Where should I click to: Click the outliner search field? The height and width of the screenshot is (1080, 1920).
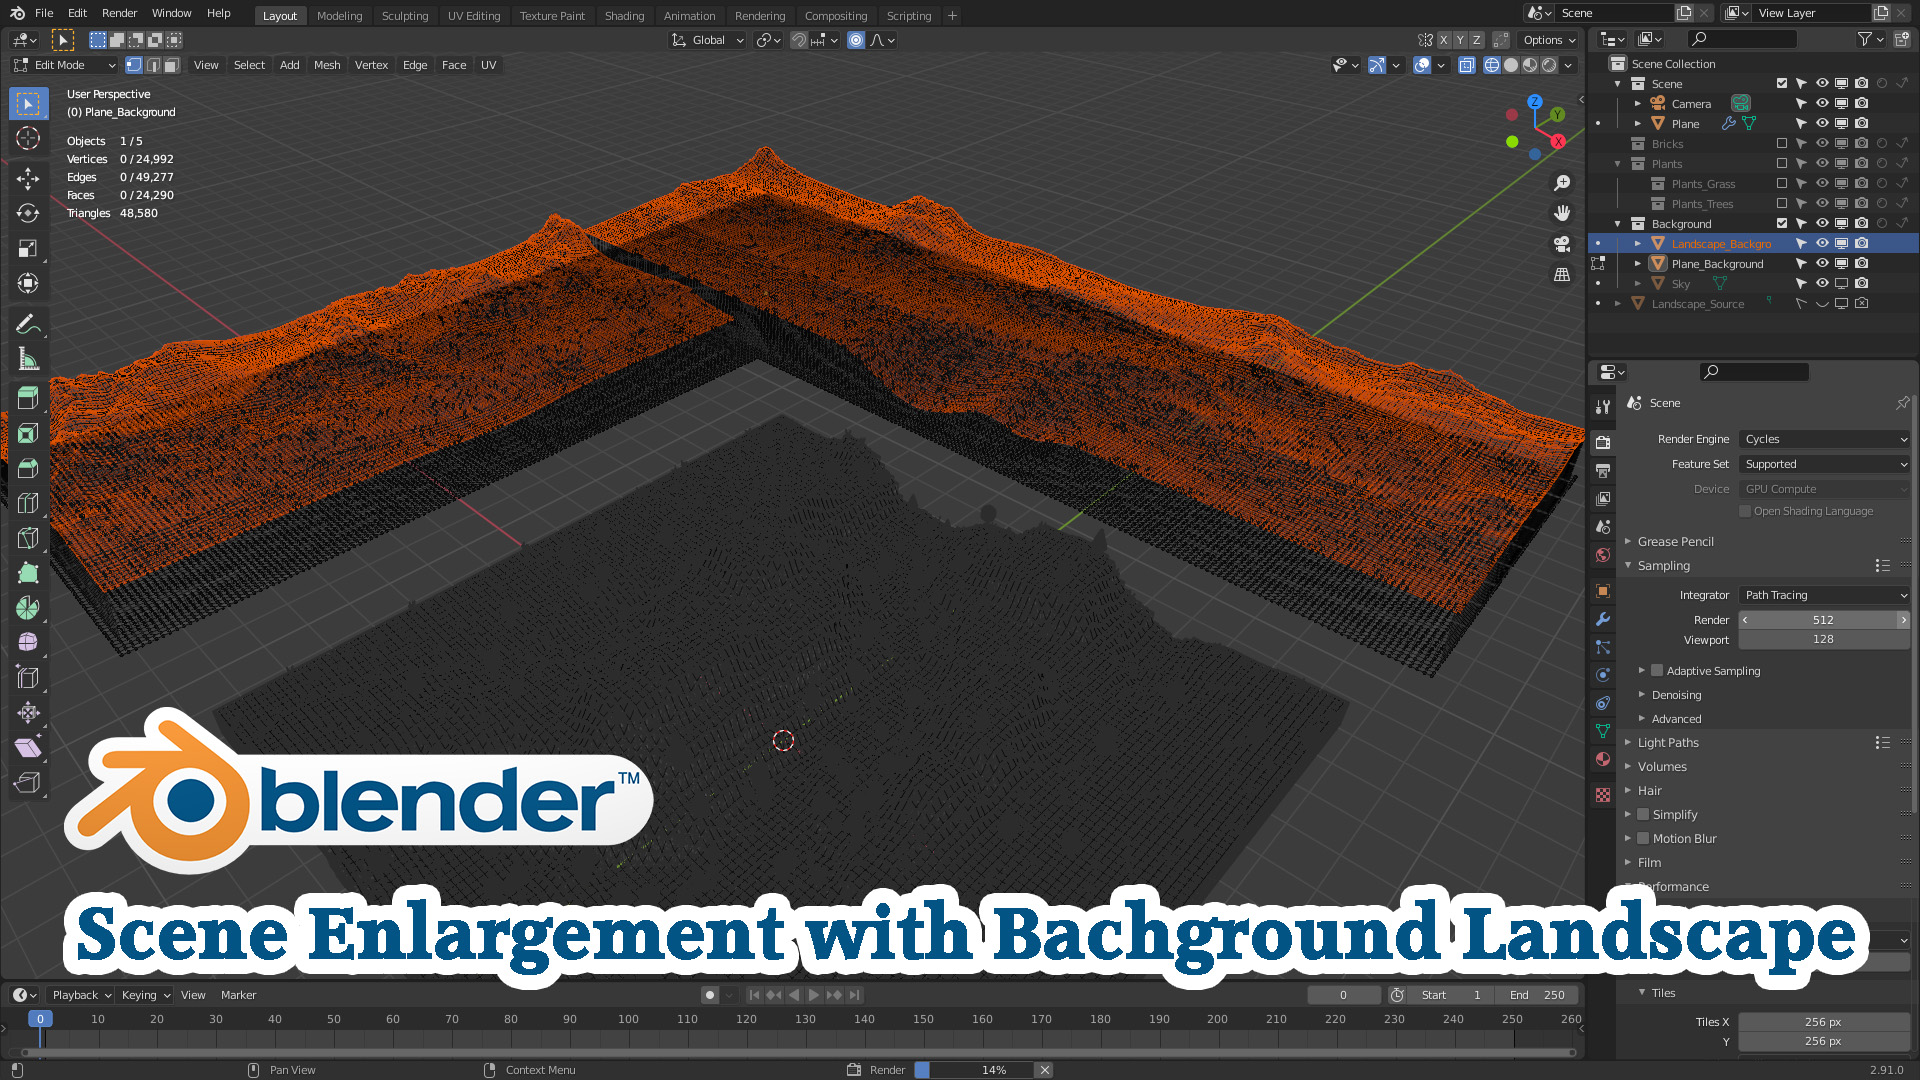click(x=1742, y=39)
